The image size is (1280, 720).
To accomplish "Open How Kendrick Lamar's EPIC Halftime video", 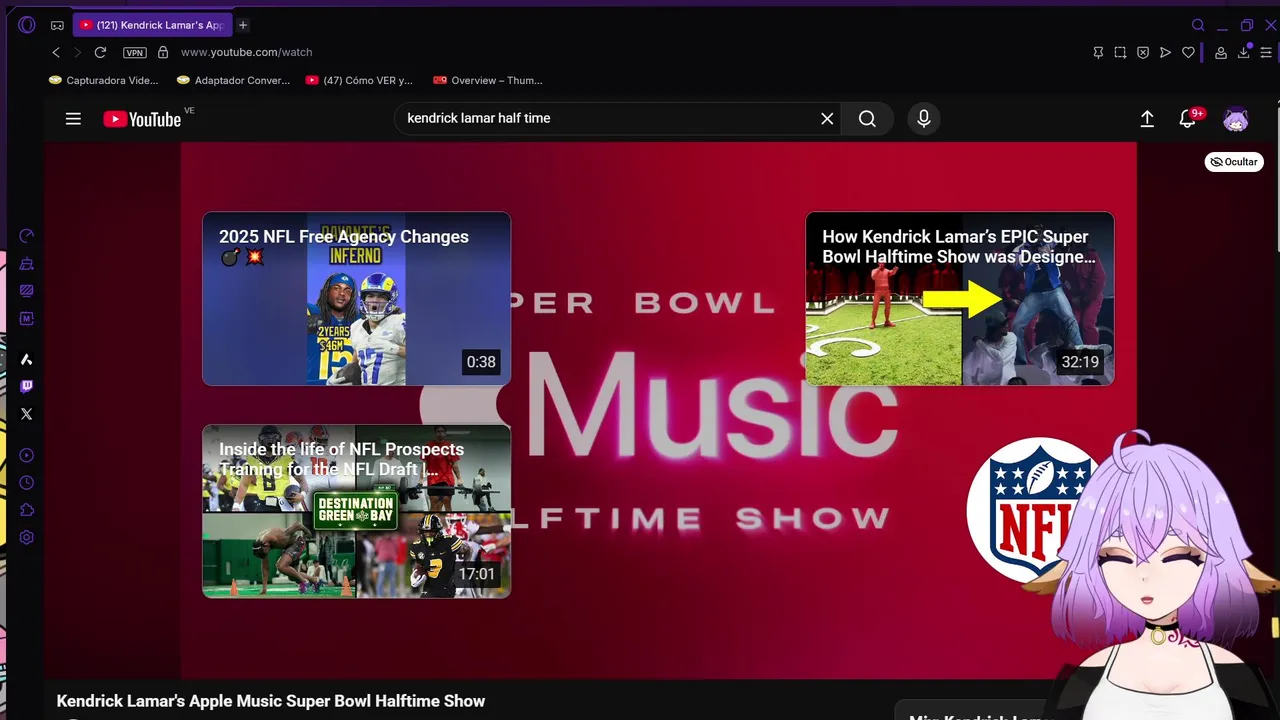I will [x=960, y=298].
